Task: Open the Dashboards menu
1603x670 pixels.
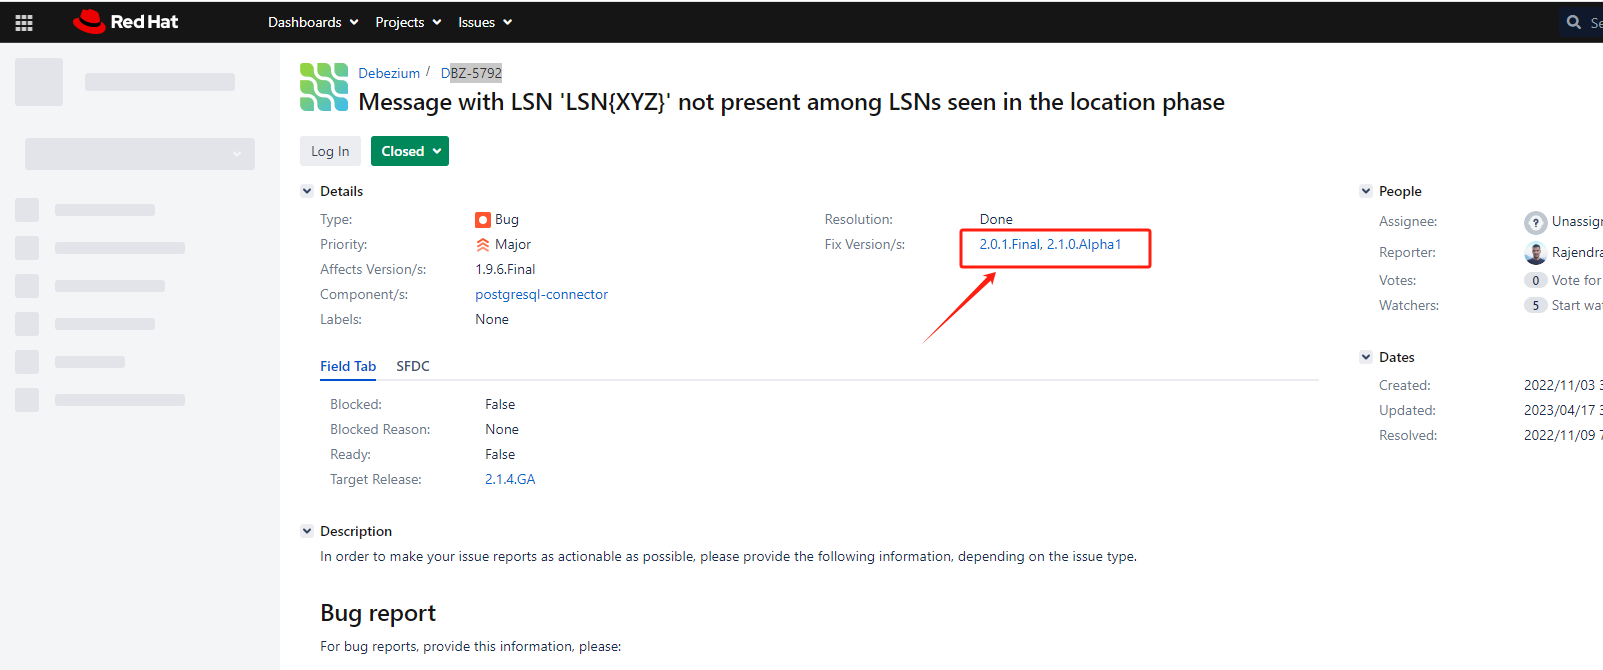Action: click(x=313, y=22)
